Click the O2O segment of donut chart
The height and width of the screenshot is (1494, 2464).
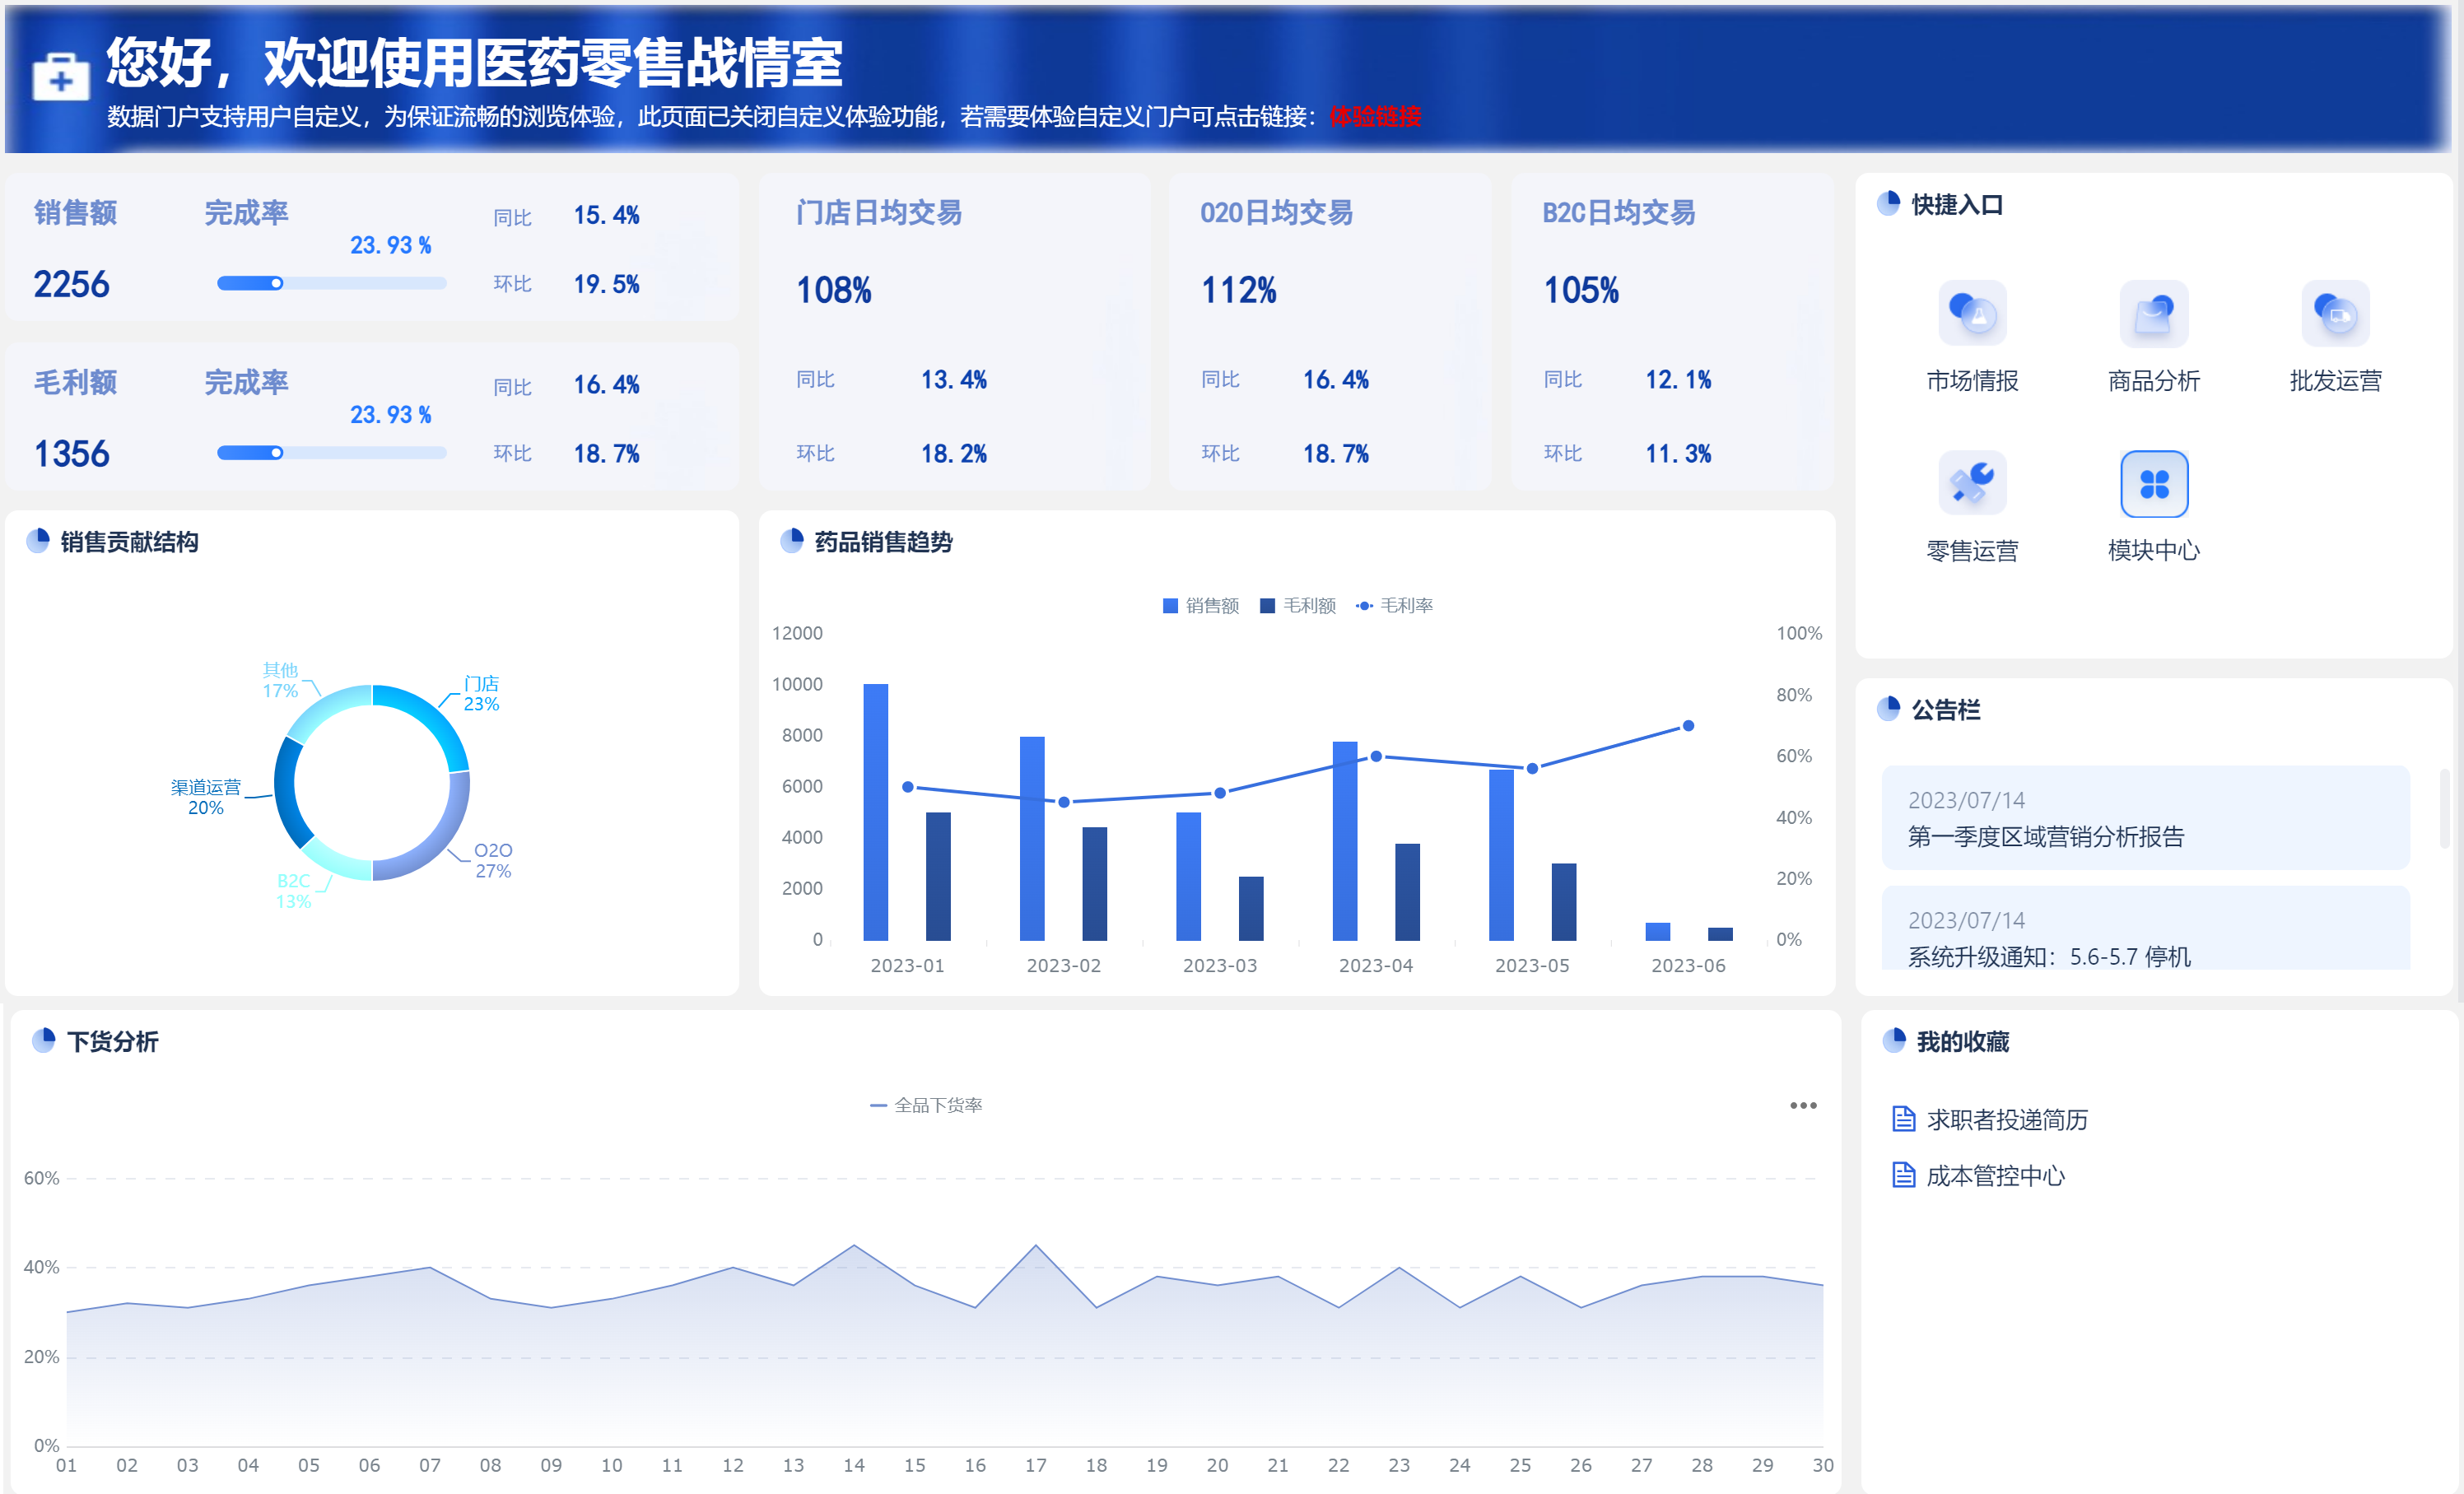pyautogui.click(x=440, y=840)
